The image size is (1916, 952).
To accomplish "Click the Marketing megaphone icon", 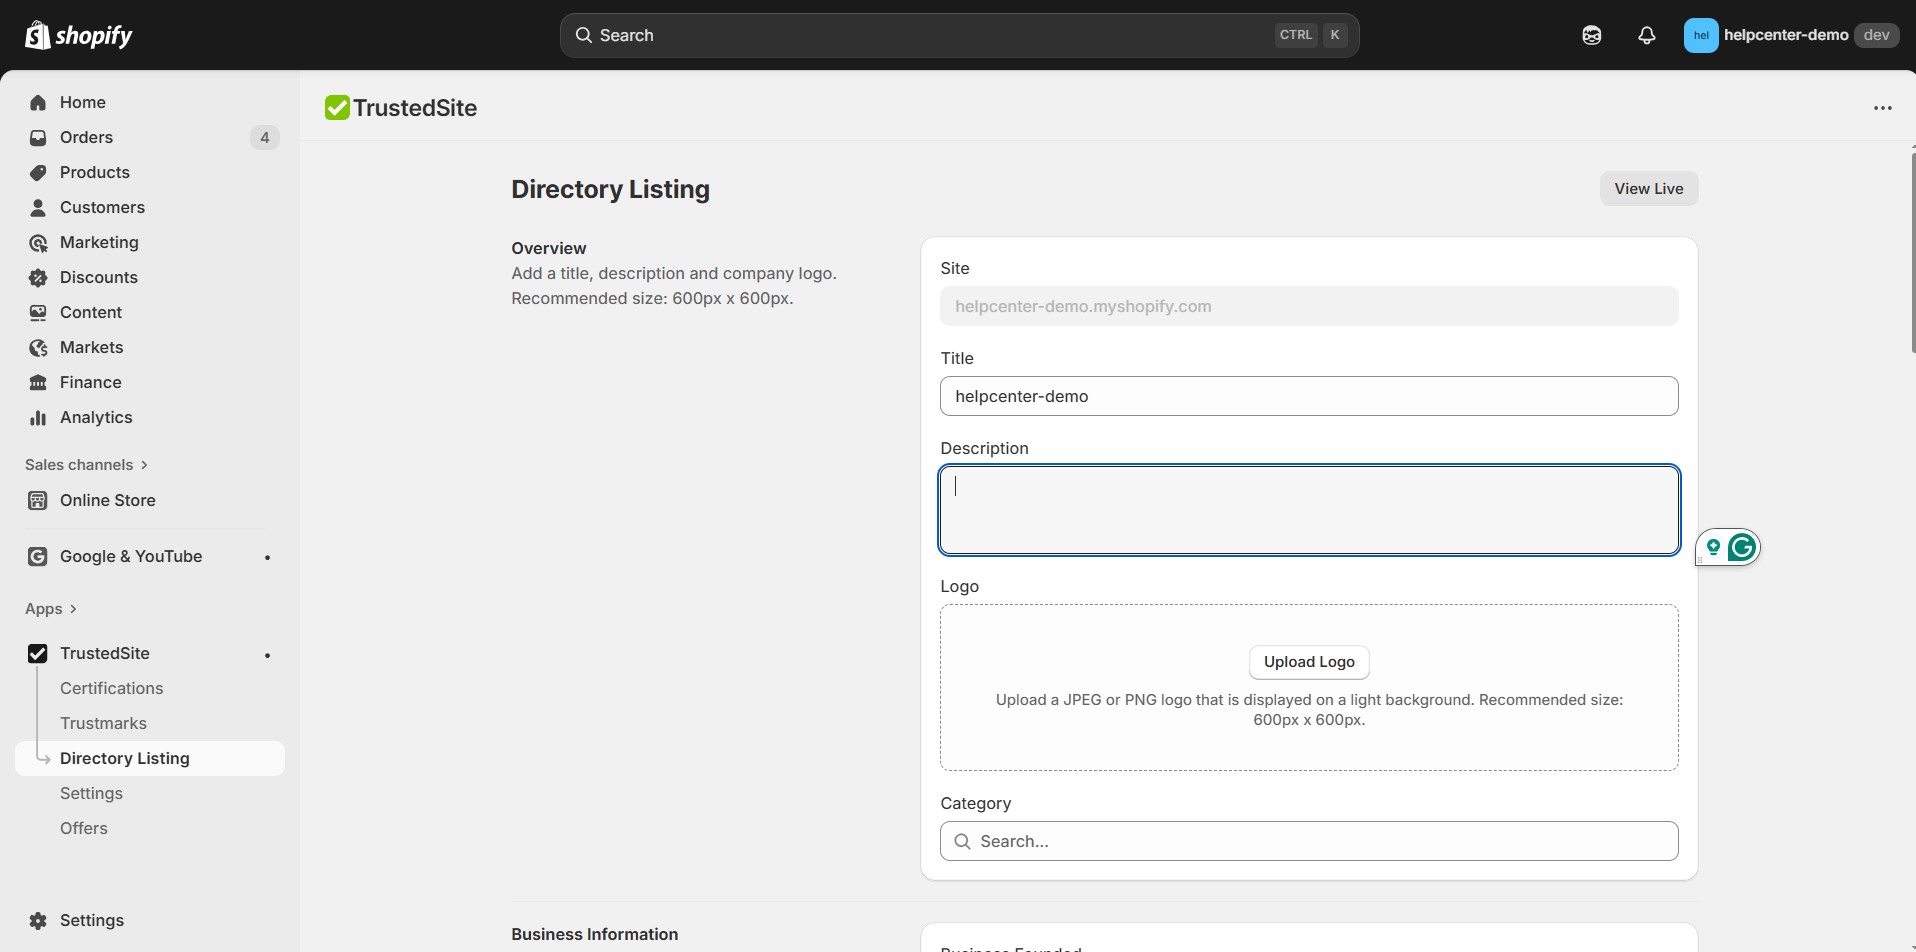I will 37,242.
